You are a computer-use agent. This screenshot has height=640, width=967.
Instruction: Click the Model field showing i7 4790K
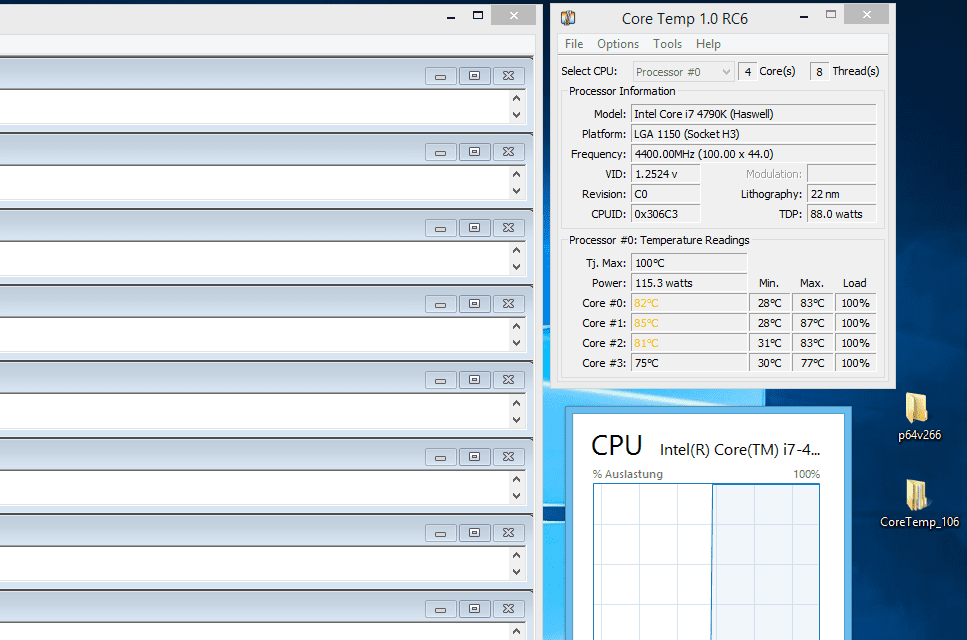(x=753, y=114)
